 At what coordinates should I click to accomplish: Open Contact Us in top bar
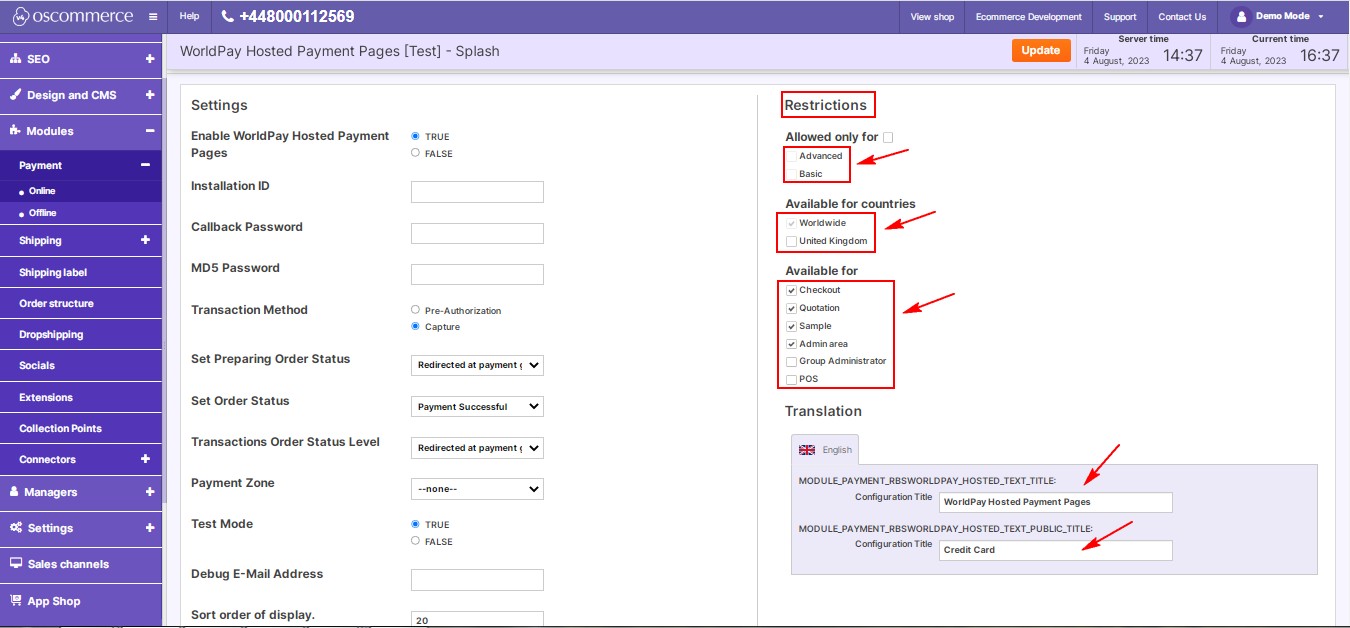[x=1182, y=17]
